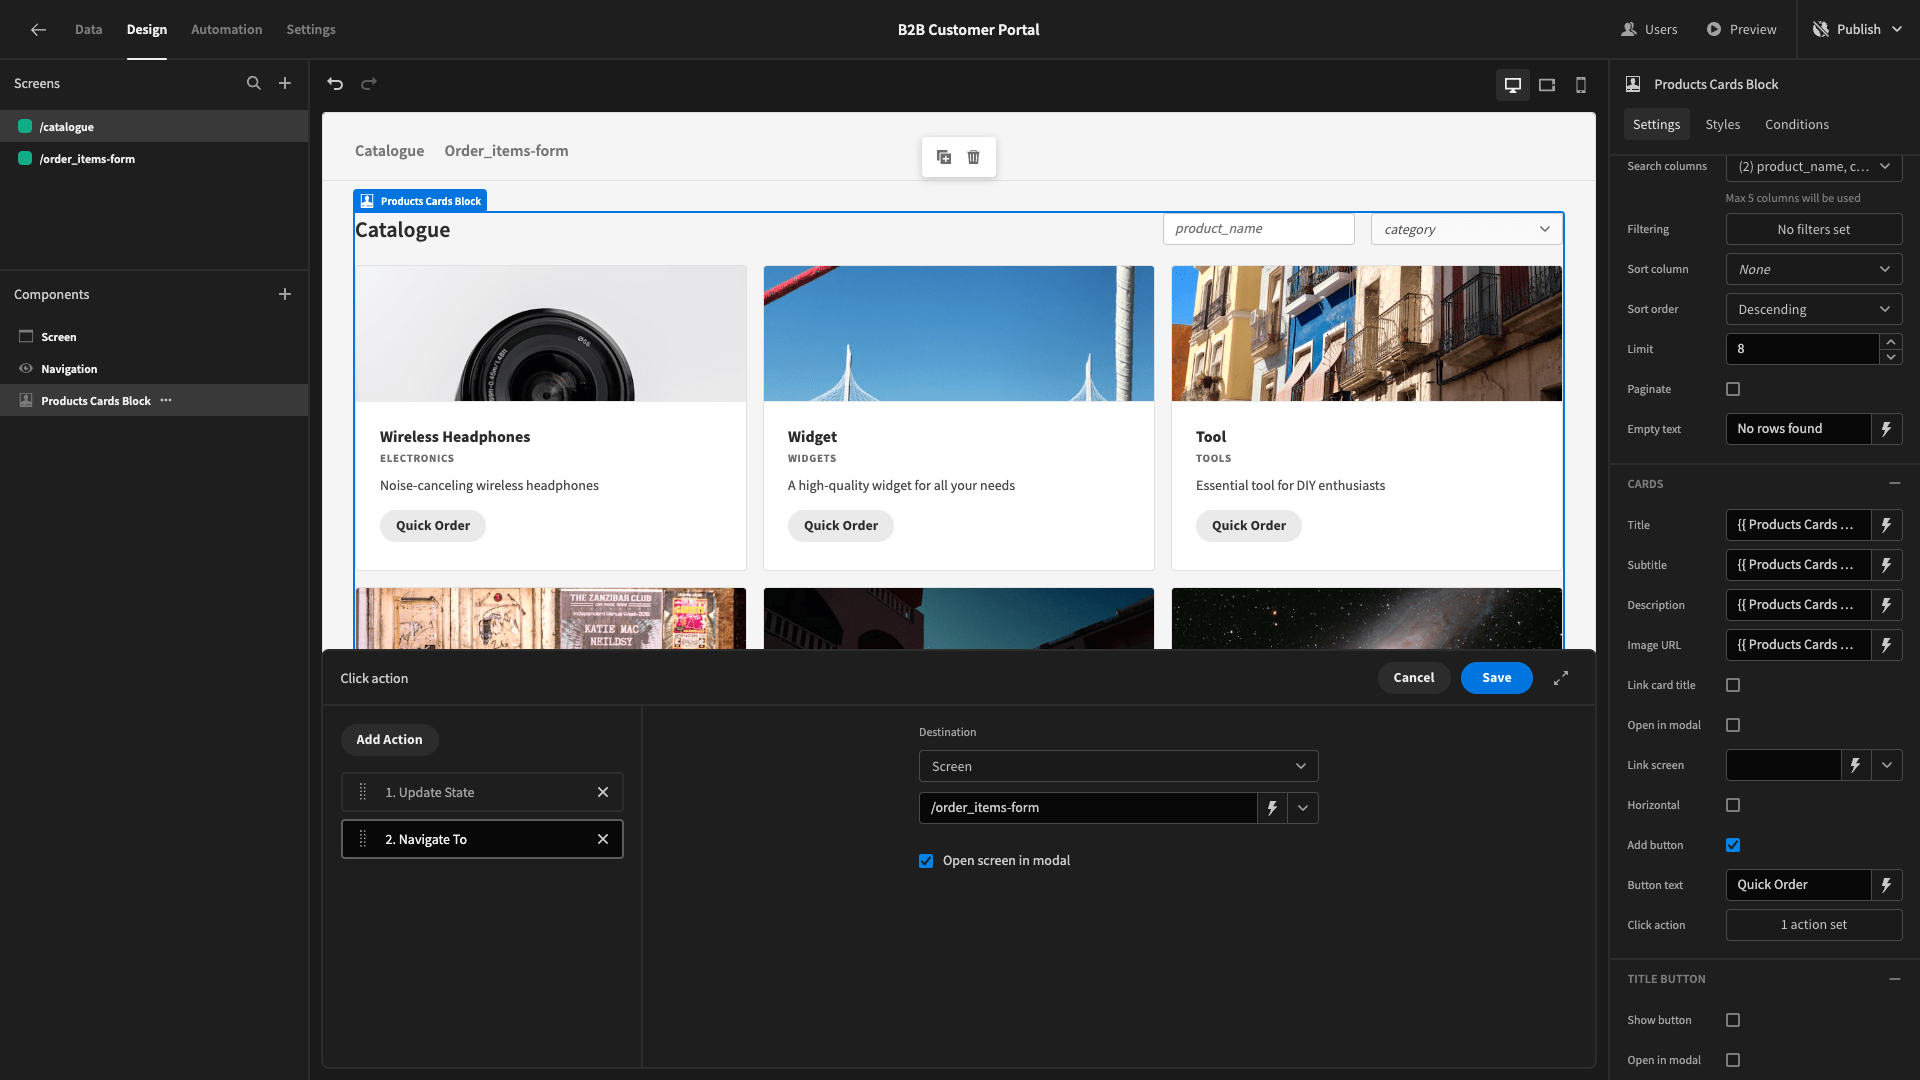Enable title button Open in modal checkbox
The image size is (1920, 1080).
tap(1733, 1060)
